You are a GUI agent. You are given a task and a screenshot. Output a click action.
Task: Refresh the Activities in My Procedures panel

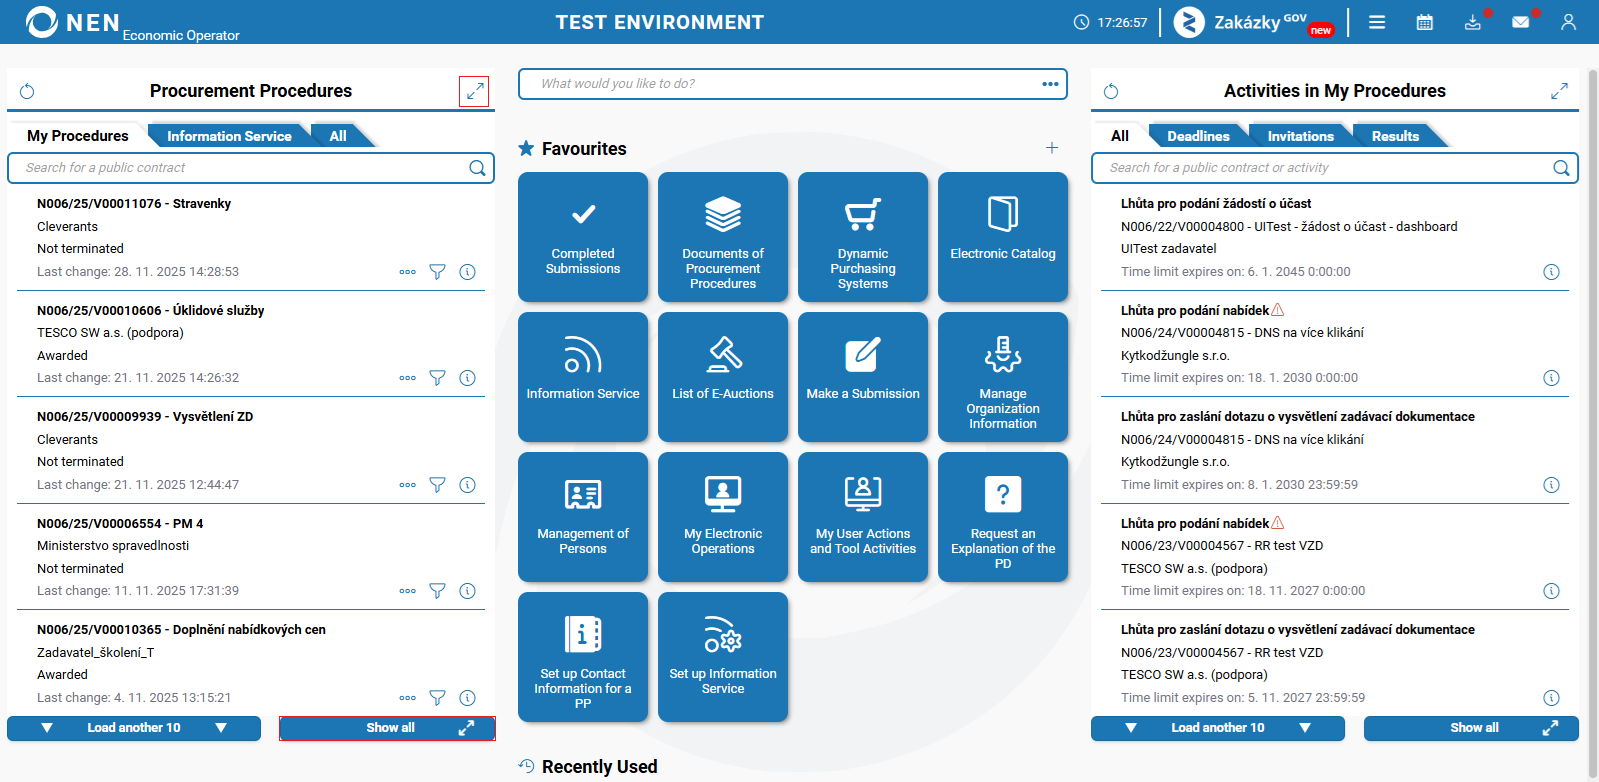1111,91
